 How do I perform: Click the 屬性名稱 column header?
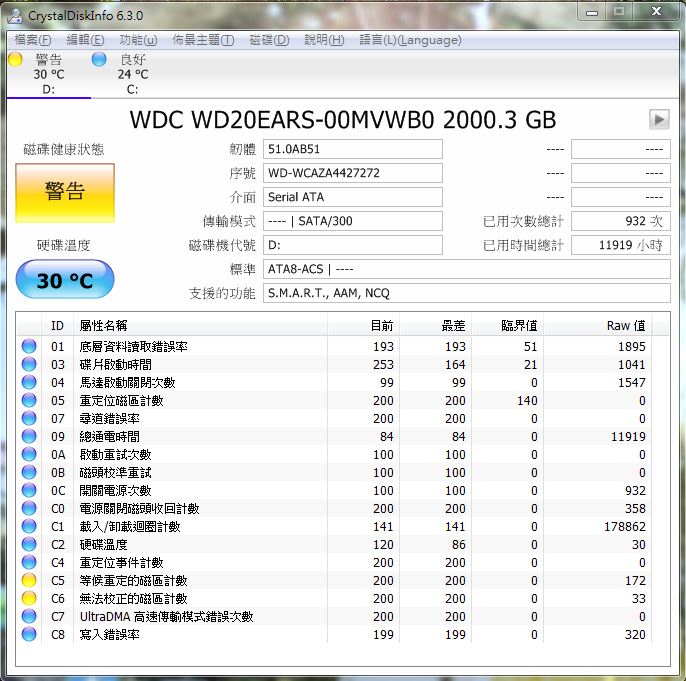pyautogui.click(x=200, y=326)
